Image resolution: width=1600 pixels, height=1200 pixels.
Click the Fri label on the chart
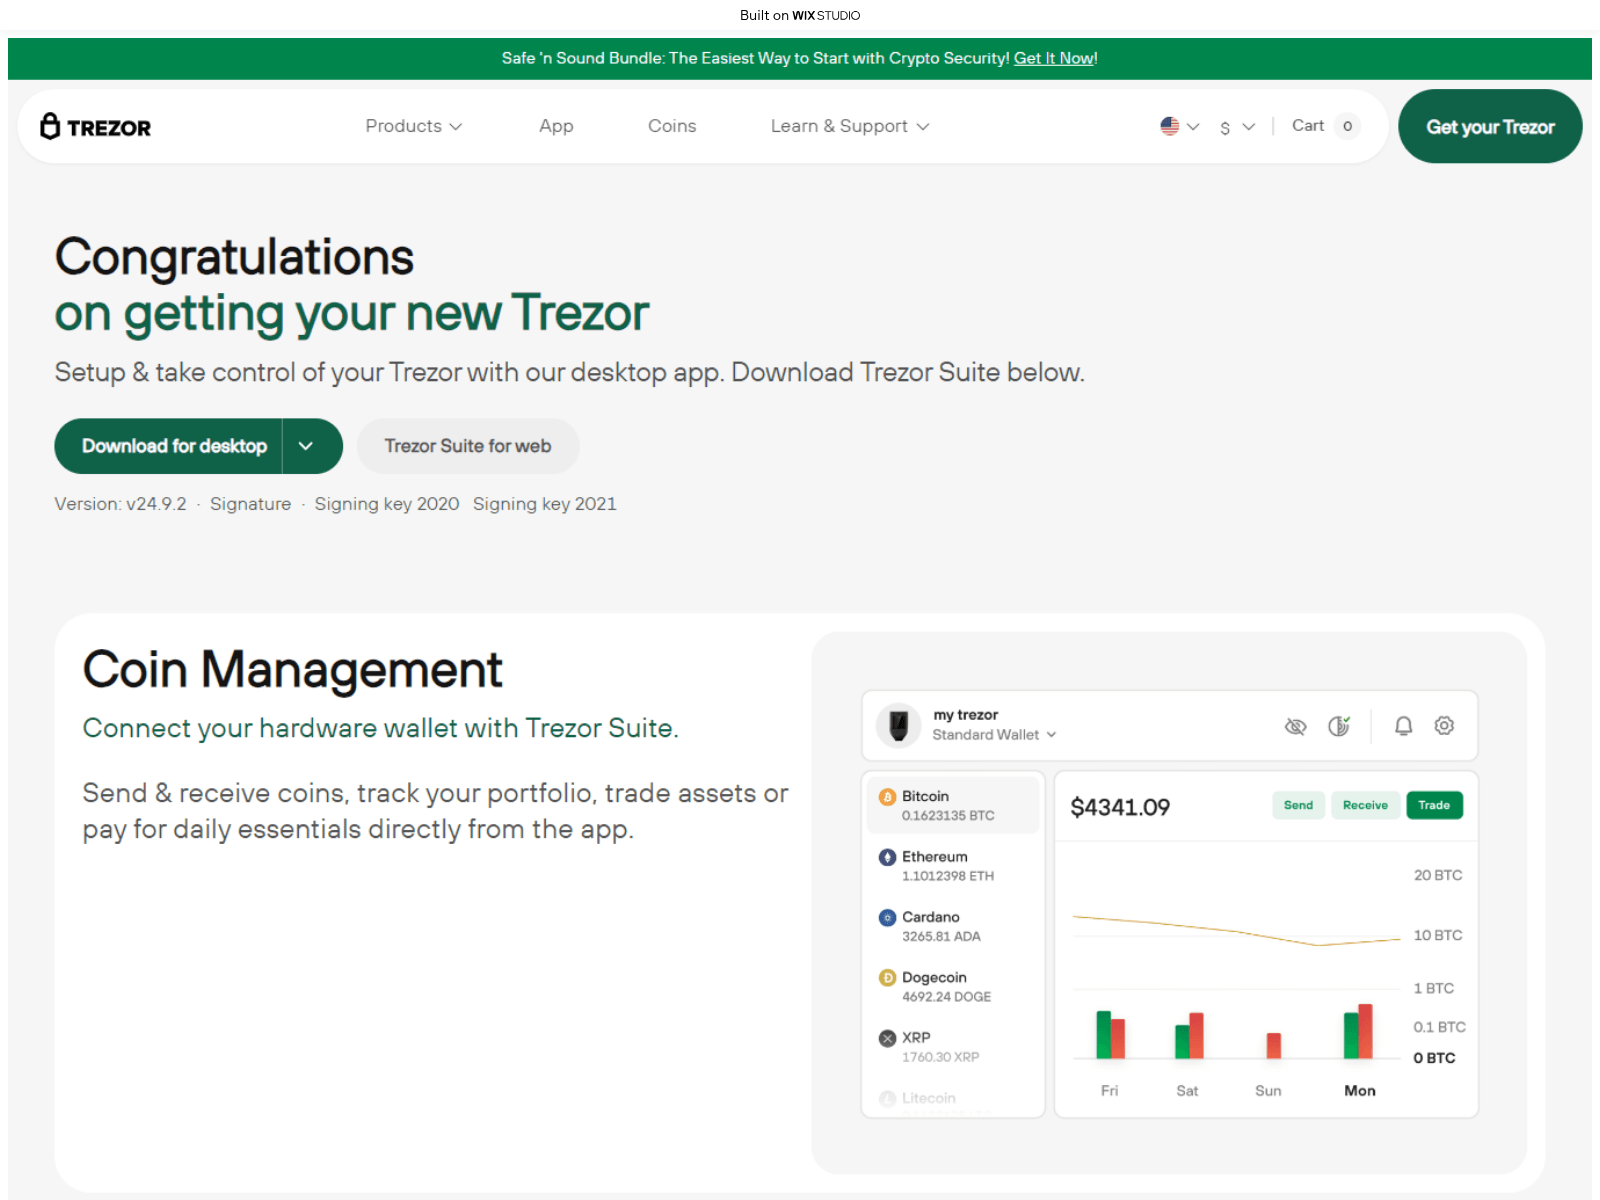(x=1109, y=1091)
